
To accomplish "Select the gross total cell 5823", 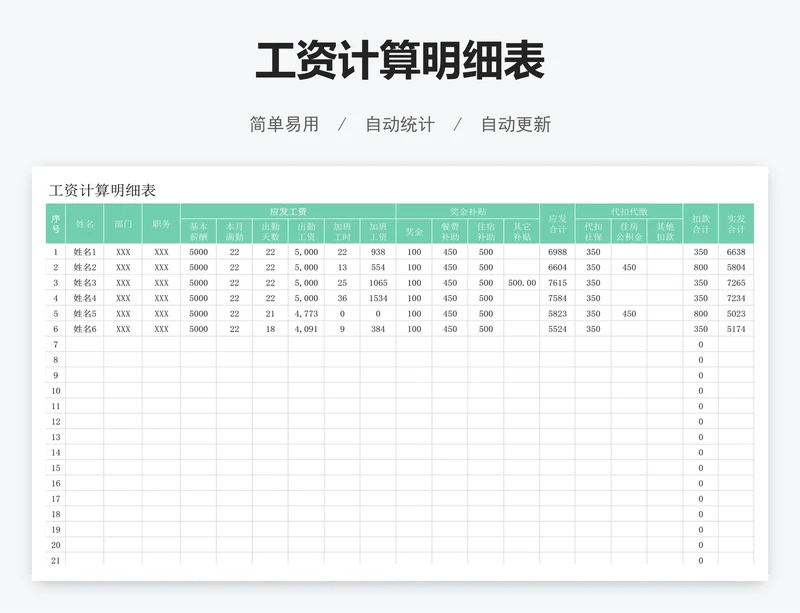I will 558,313.
